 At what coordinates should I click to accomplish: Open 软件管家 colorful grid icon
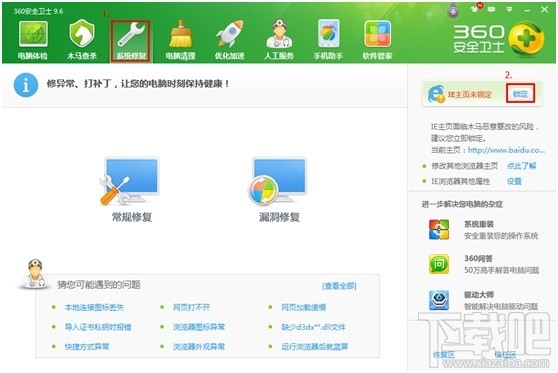tap(378, 34)
